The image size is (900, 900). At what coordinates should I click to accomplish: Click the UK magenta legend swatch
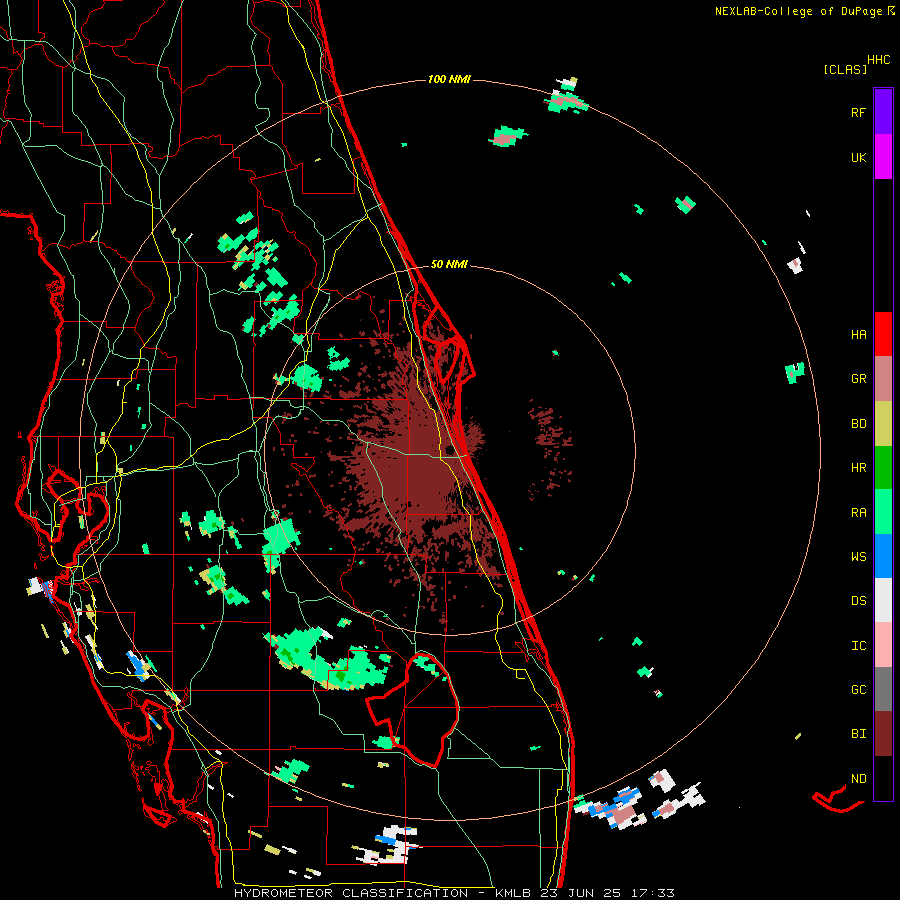point(883,157)
